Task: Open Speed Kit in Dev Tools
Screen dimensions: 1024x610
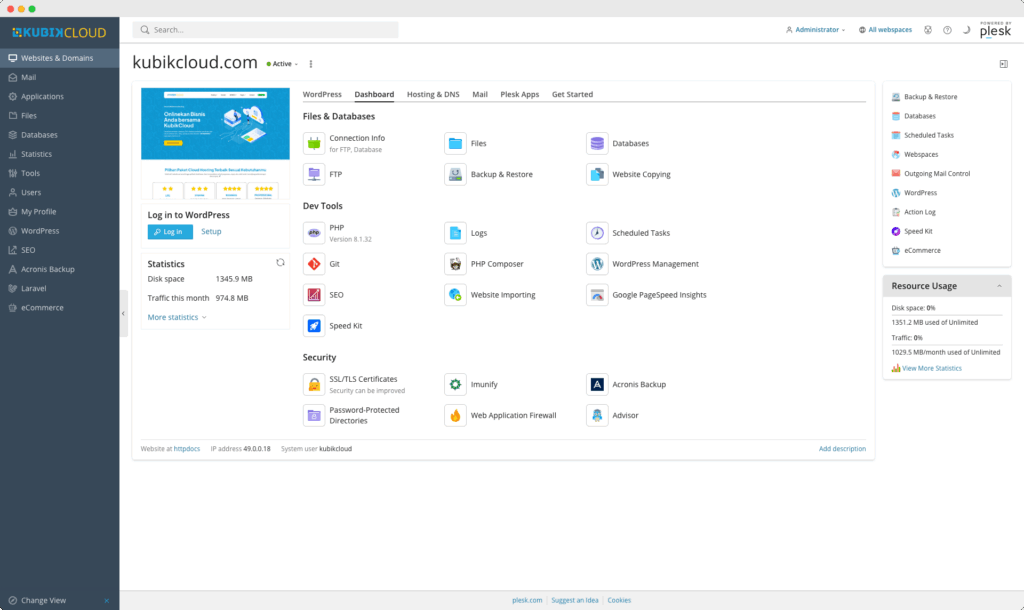Action: 332,326
